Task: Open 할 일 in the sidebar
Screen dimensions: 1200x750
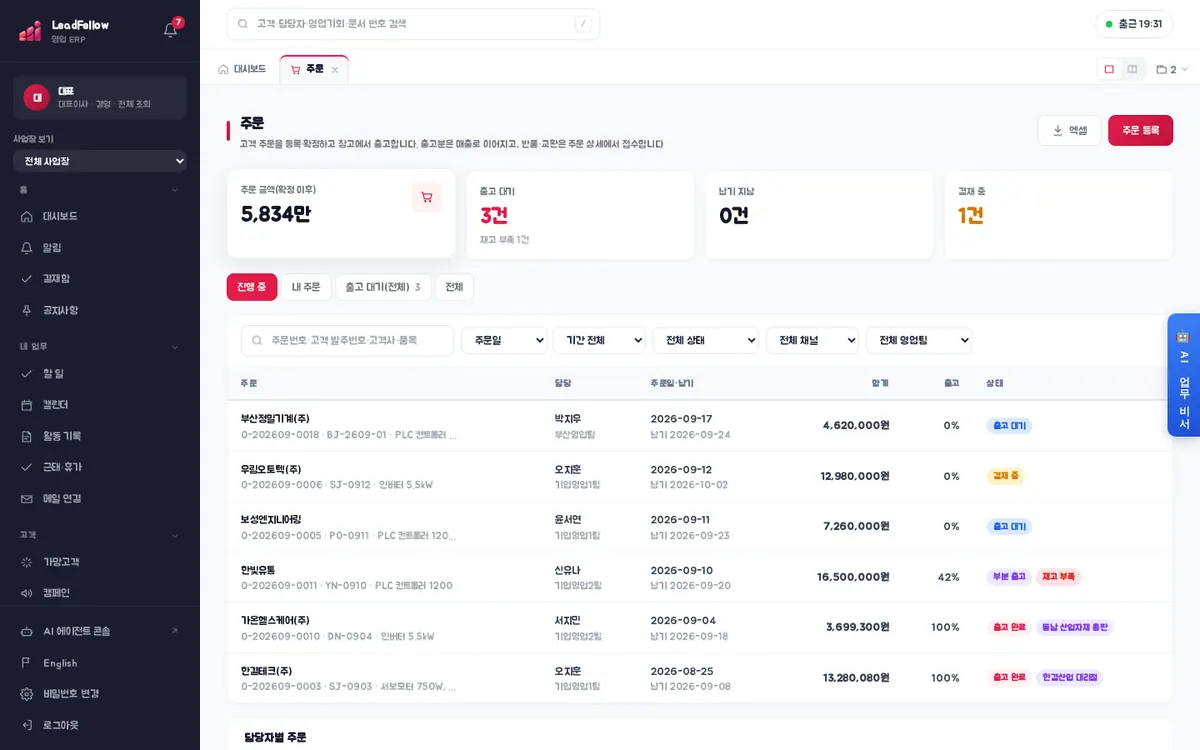Action: 100,373
